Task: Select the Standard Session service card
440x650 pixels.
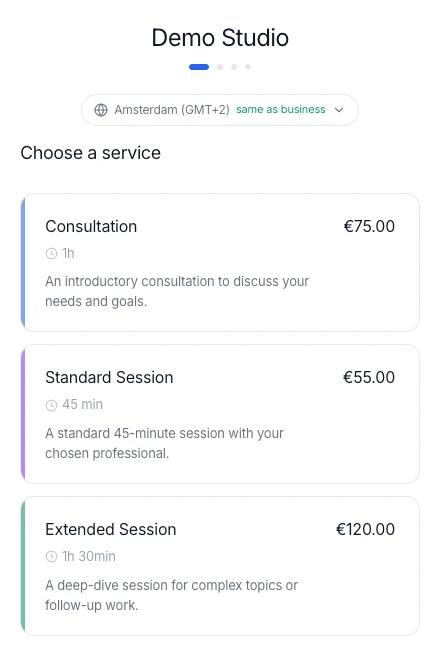Action: 220,414
